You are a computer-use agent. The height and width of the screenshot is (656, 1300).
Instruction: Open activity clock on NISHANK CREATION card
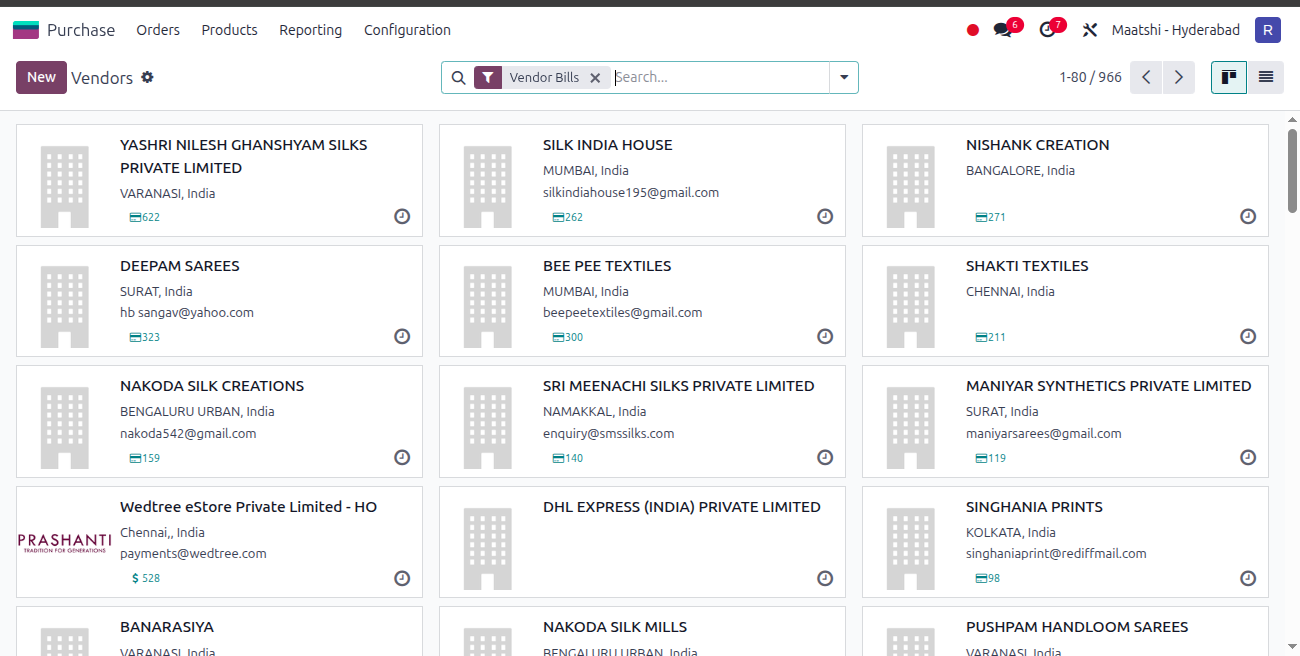pyautogui.click(x=1248, y=216)
